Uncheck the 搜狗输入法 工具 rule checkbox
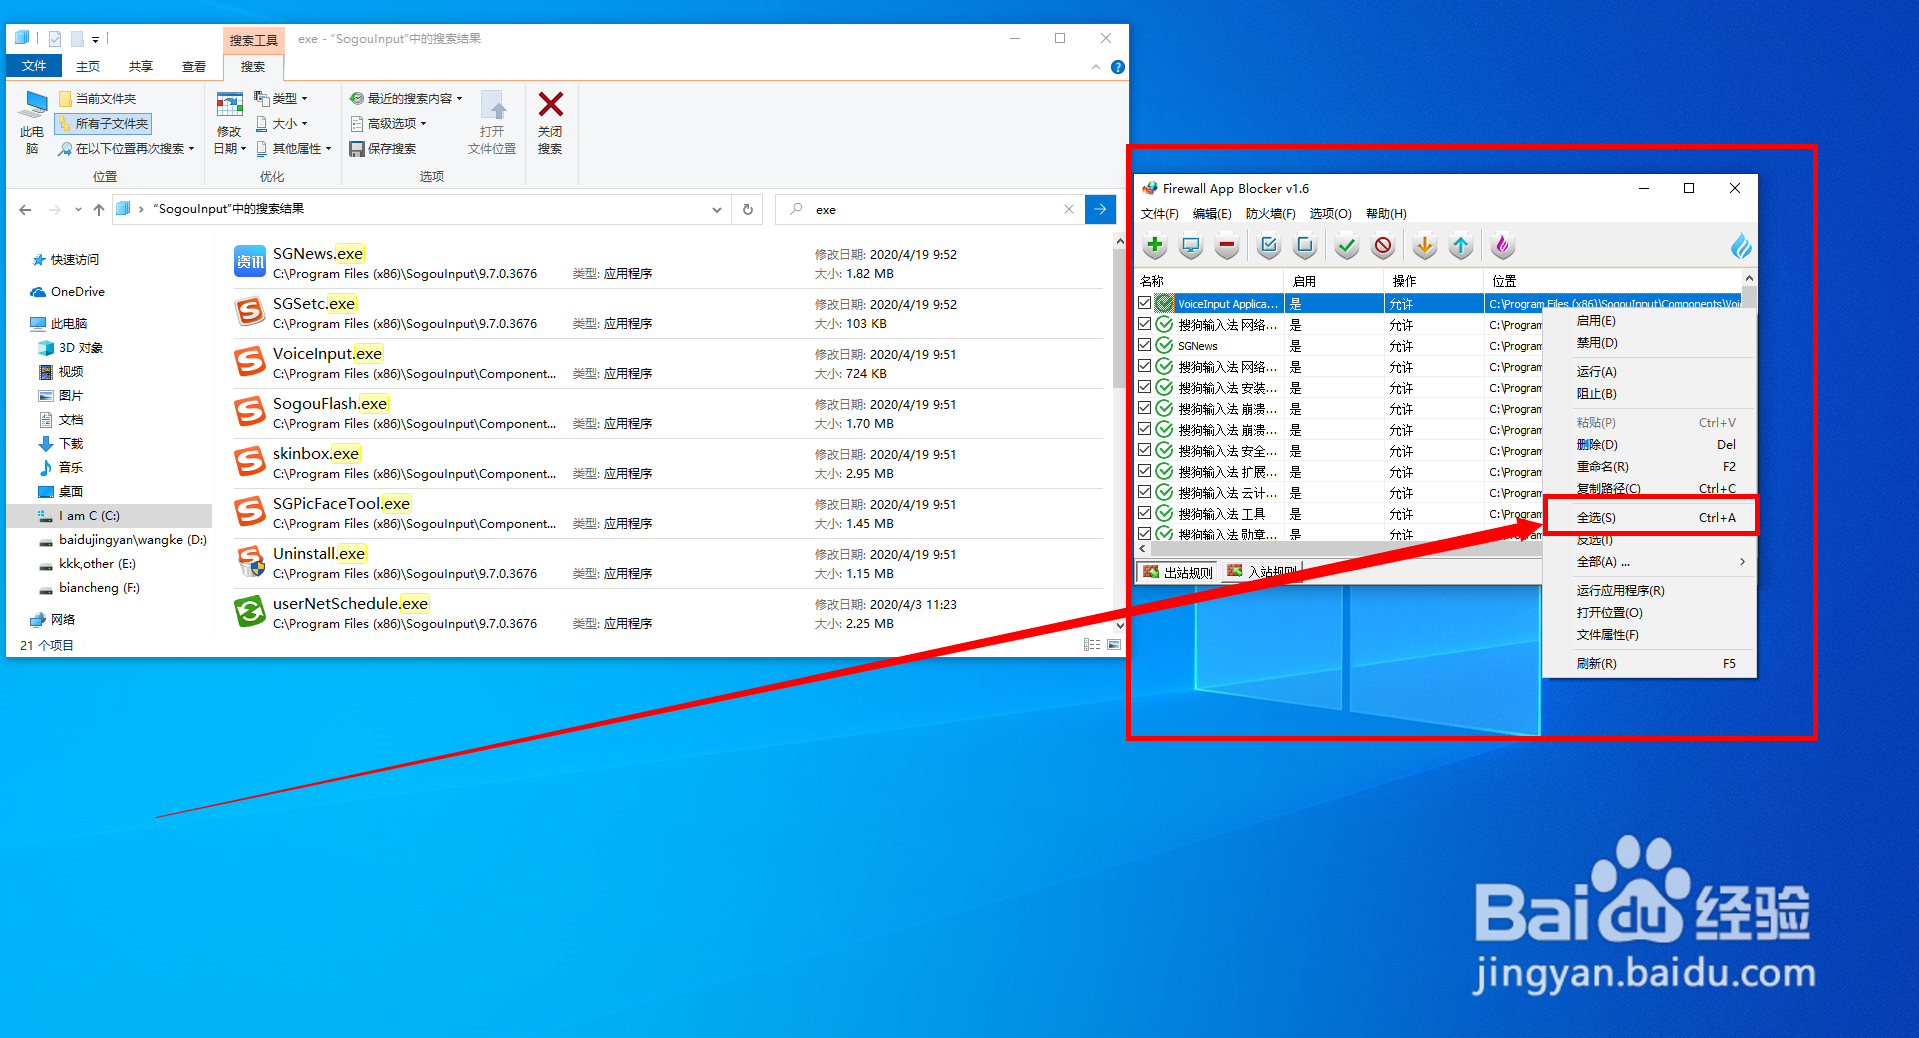This screenshot has height=1038, width=1919. coord(1144,513)
